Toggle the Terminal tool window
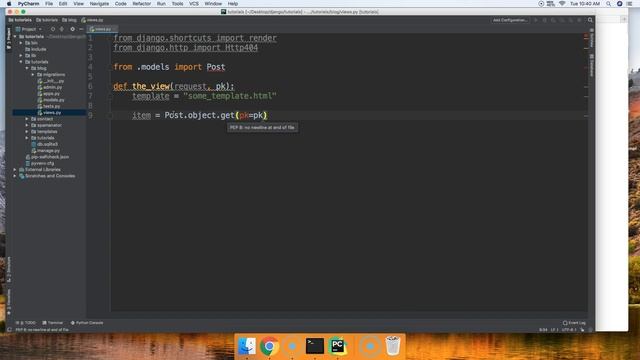Screen dimensions: 640x360 pos(53,323)
